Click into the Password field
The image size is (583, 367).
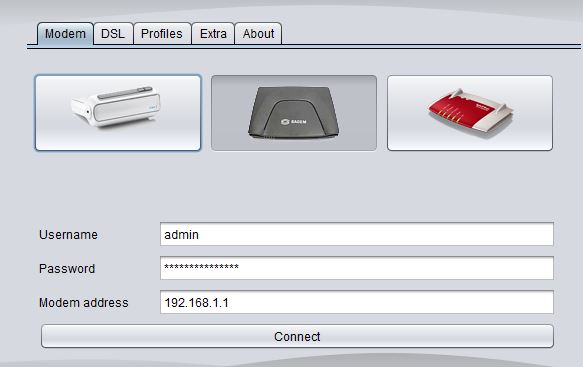click(357, 268)
